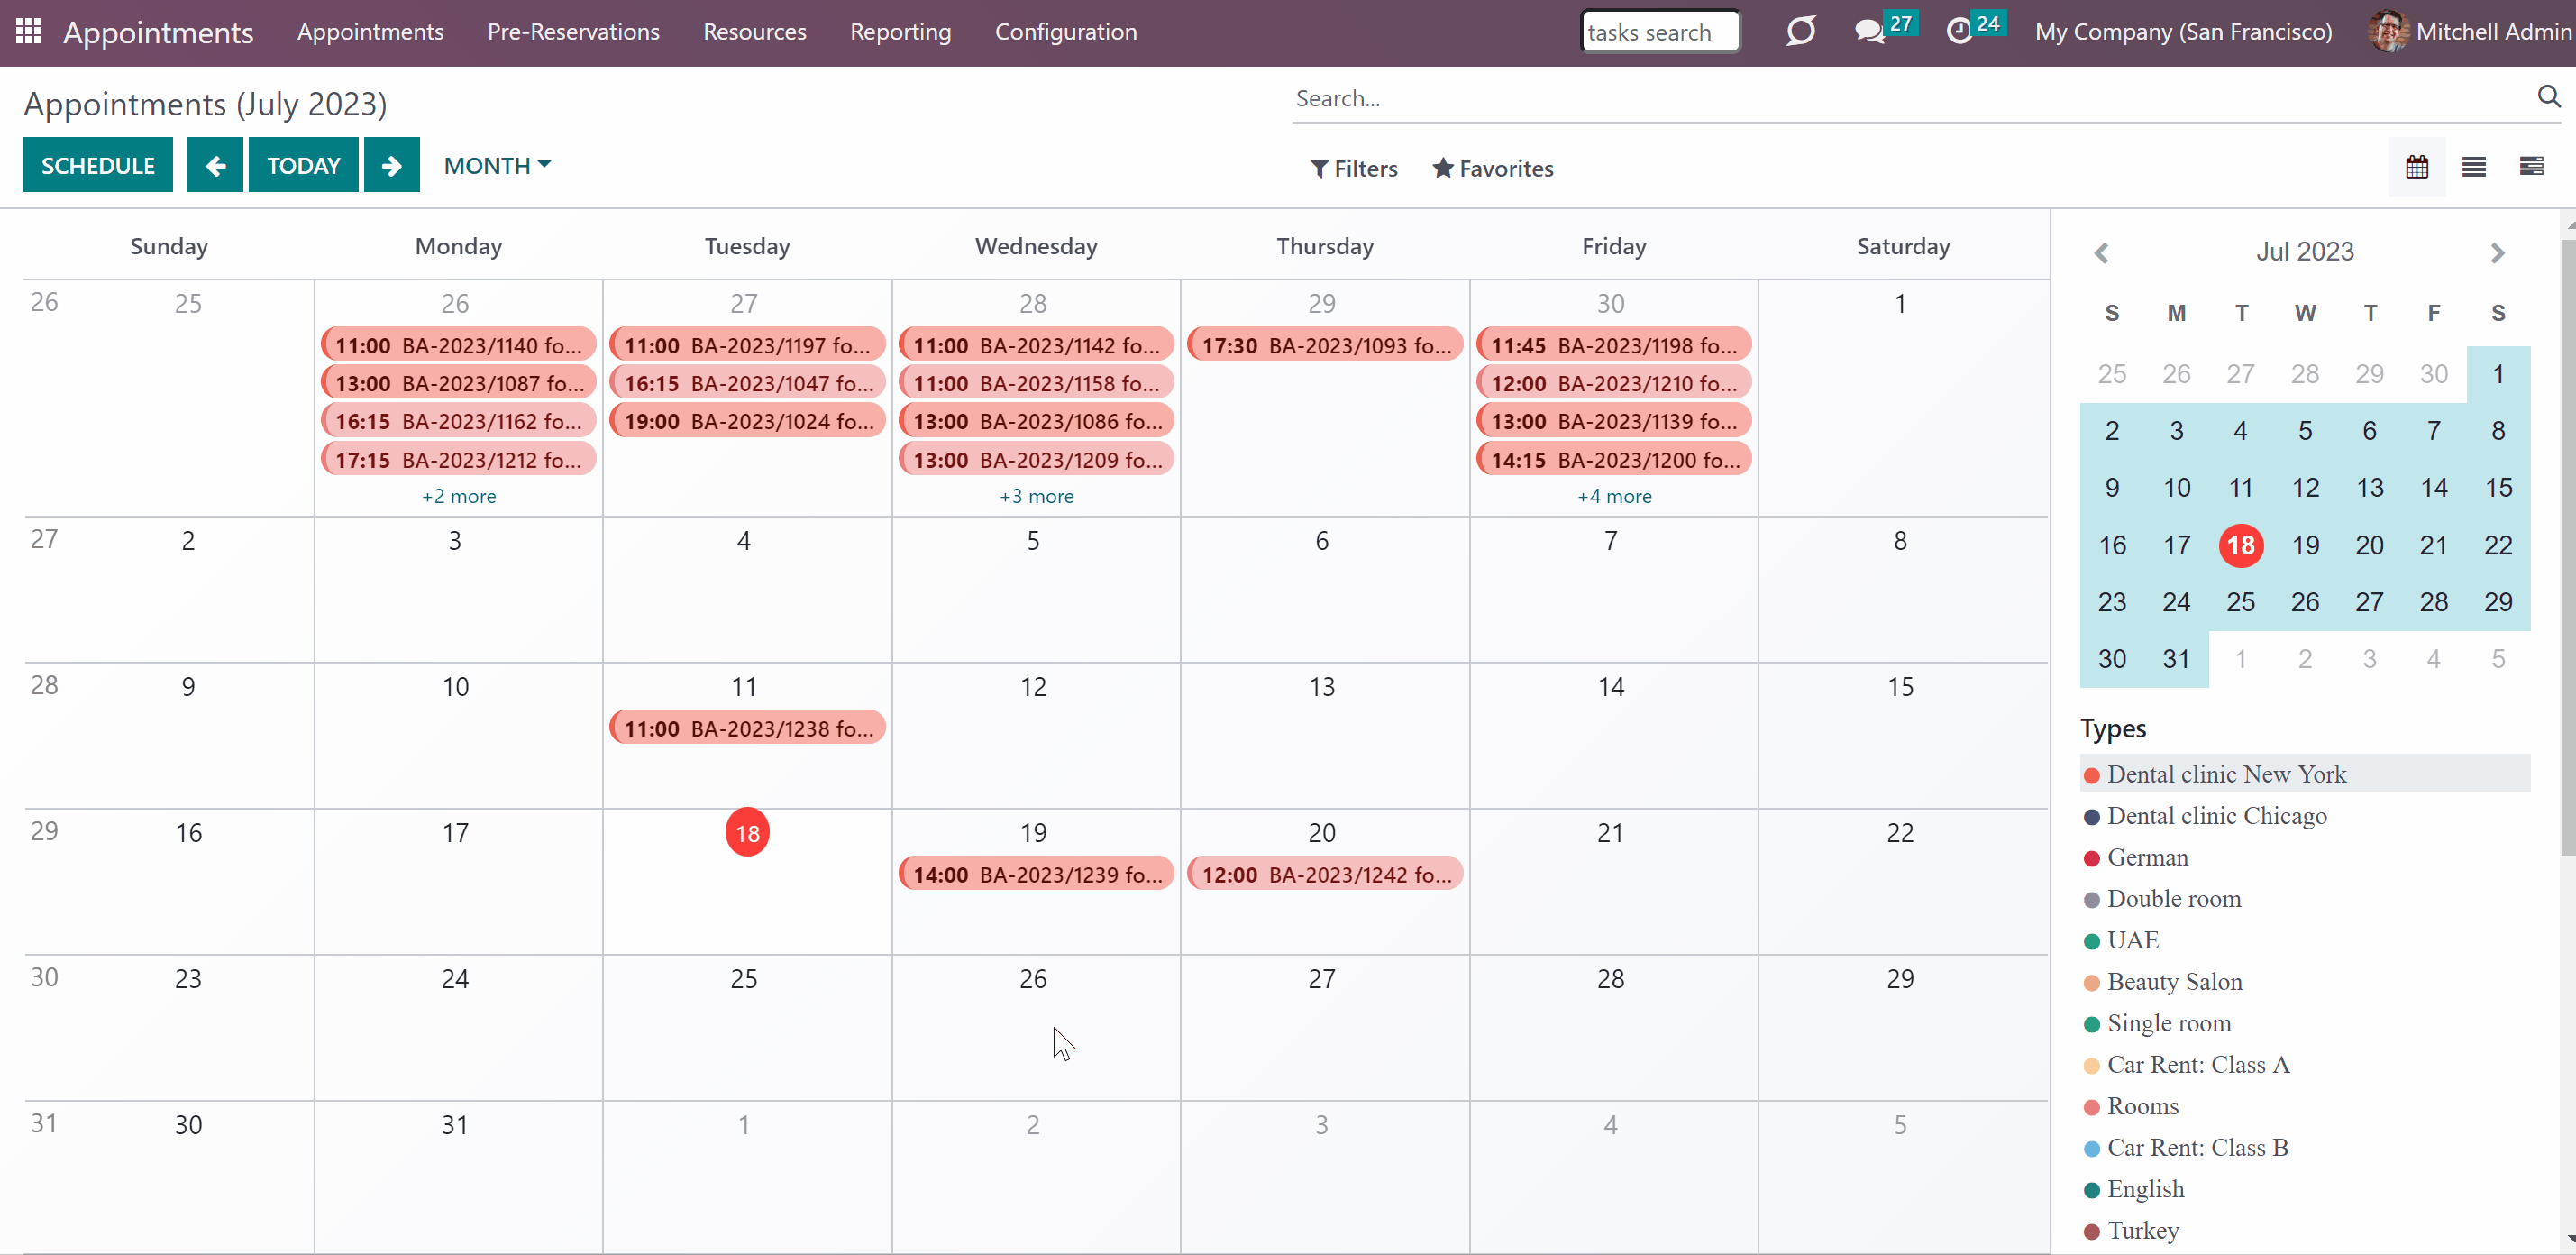The height and width of the screenshot is (1255, 2576).
Task: Click the tasks search input box
Action: (x=1660, y=32)
